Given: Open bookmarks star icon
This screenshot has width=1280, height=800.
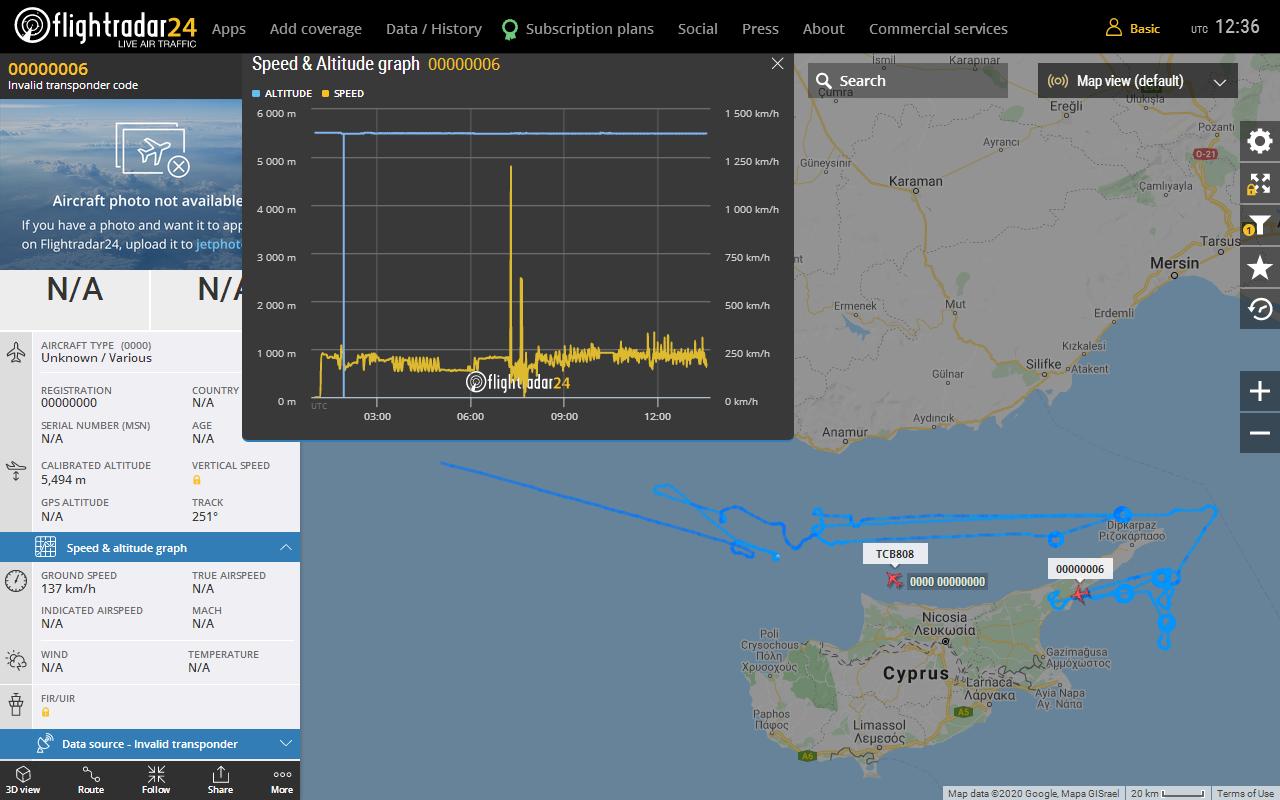Looking at the screenshot, I should pos(1260,267).
